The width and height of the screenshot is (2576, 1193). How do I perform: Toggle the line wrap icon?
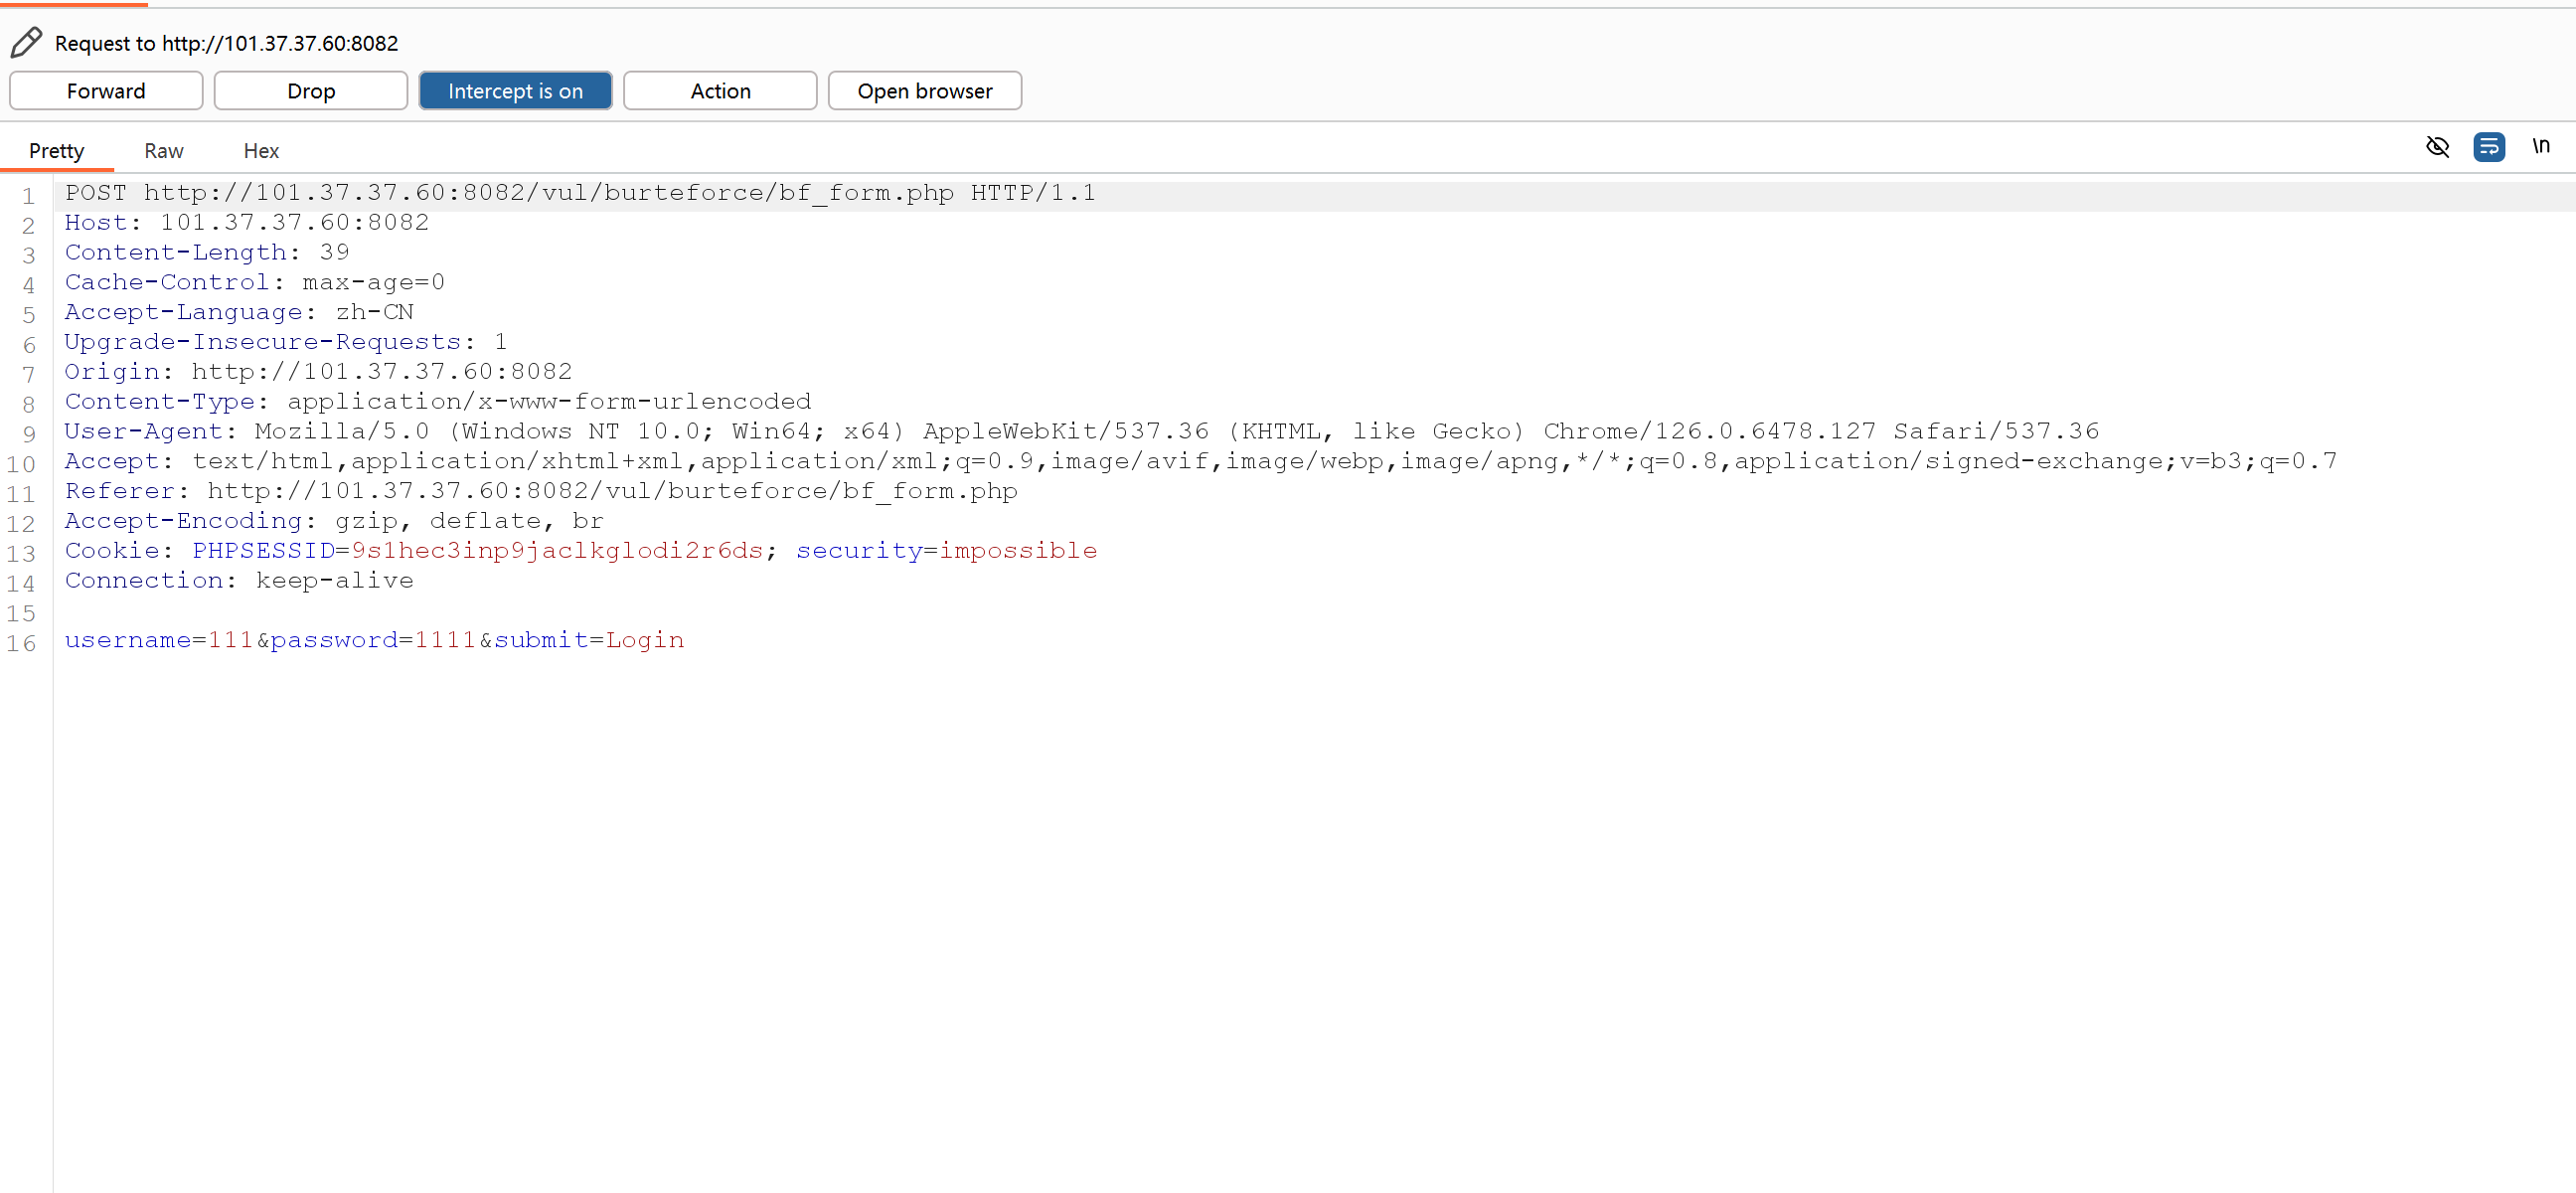[2488, 147]
